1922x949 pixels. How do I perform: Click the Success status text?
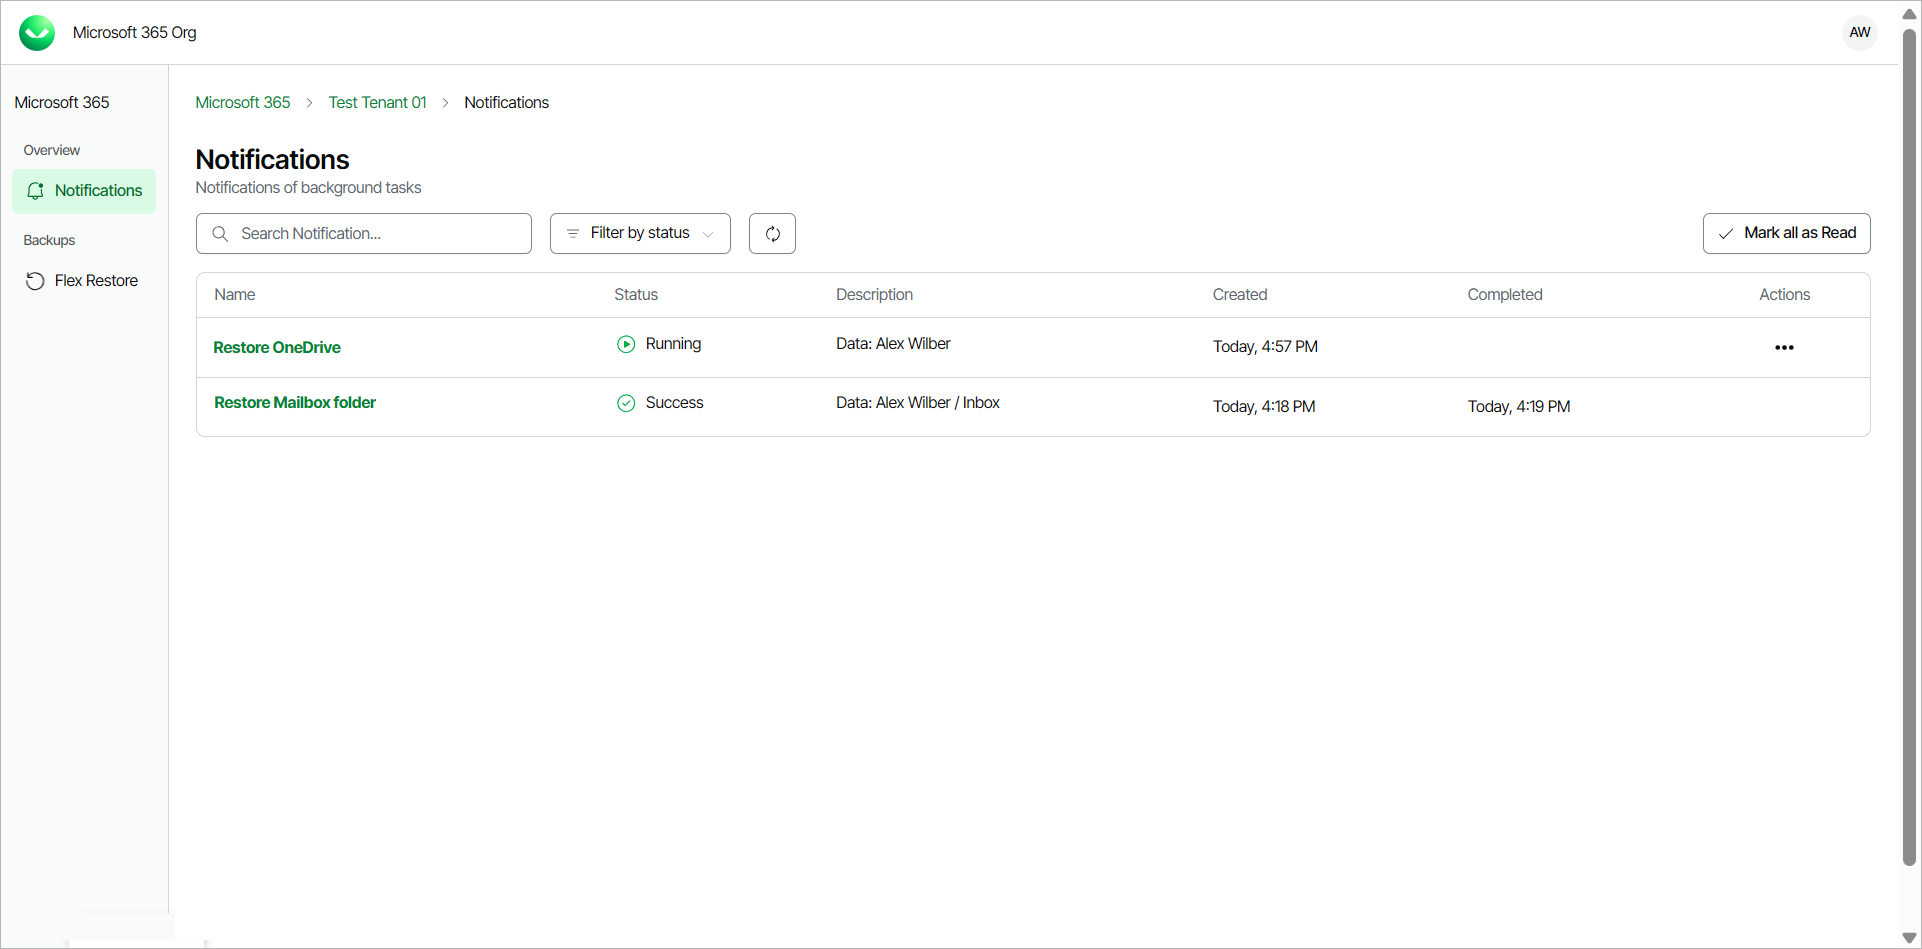[675, 402]
